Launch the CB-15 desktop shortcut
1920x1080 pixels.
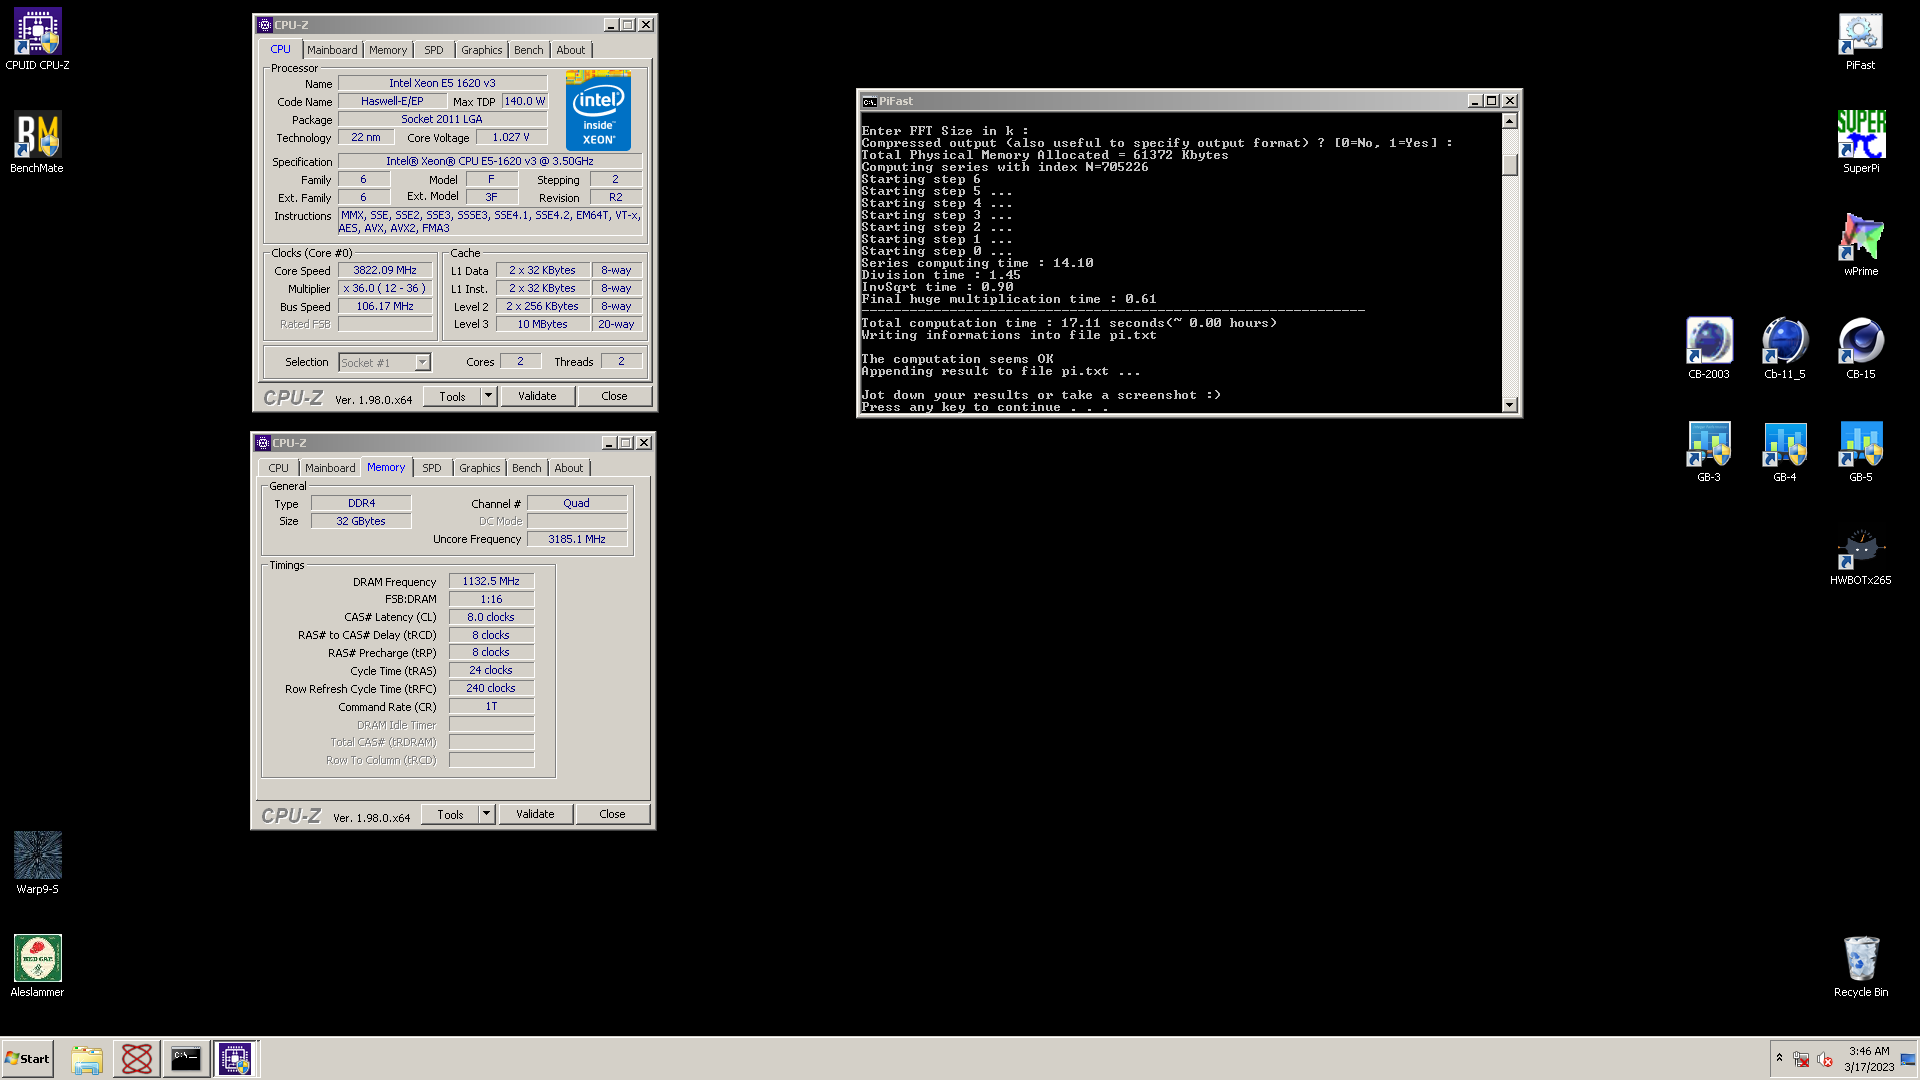point(1860,349)
